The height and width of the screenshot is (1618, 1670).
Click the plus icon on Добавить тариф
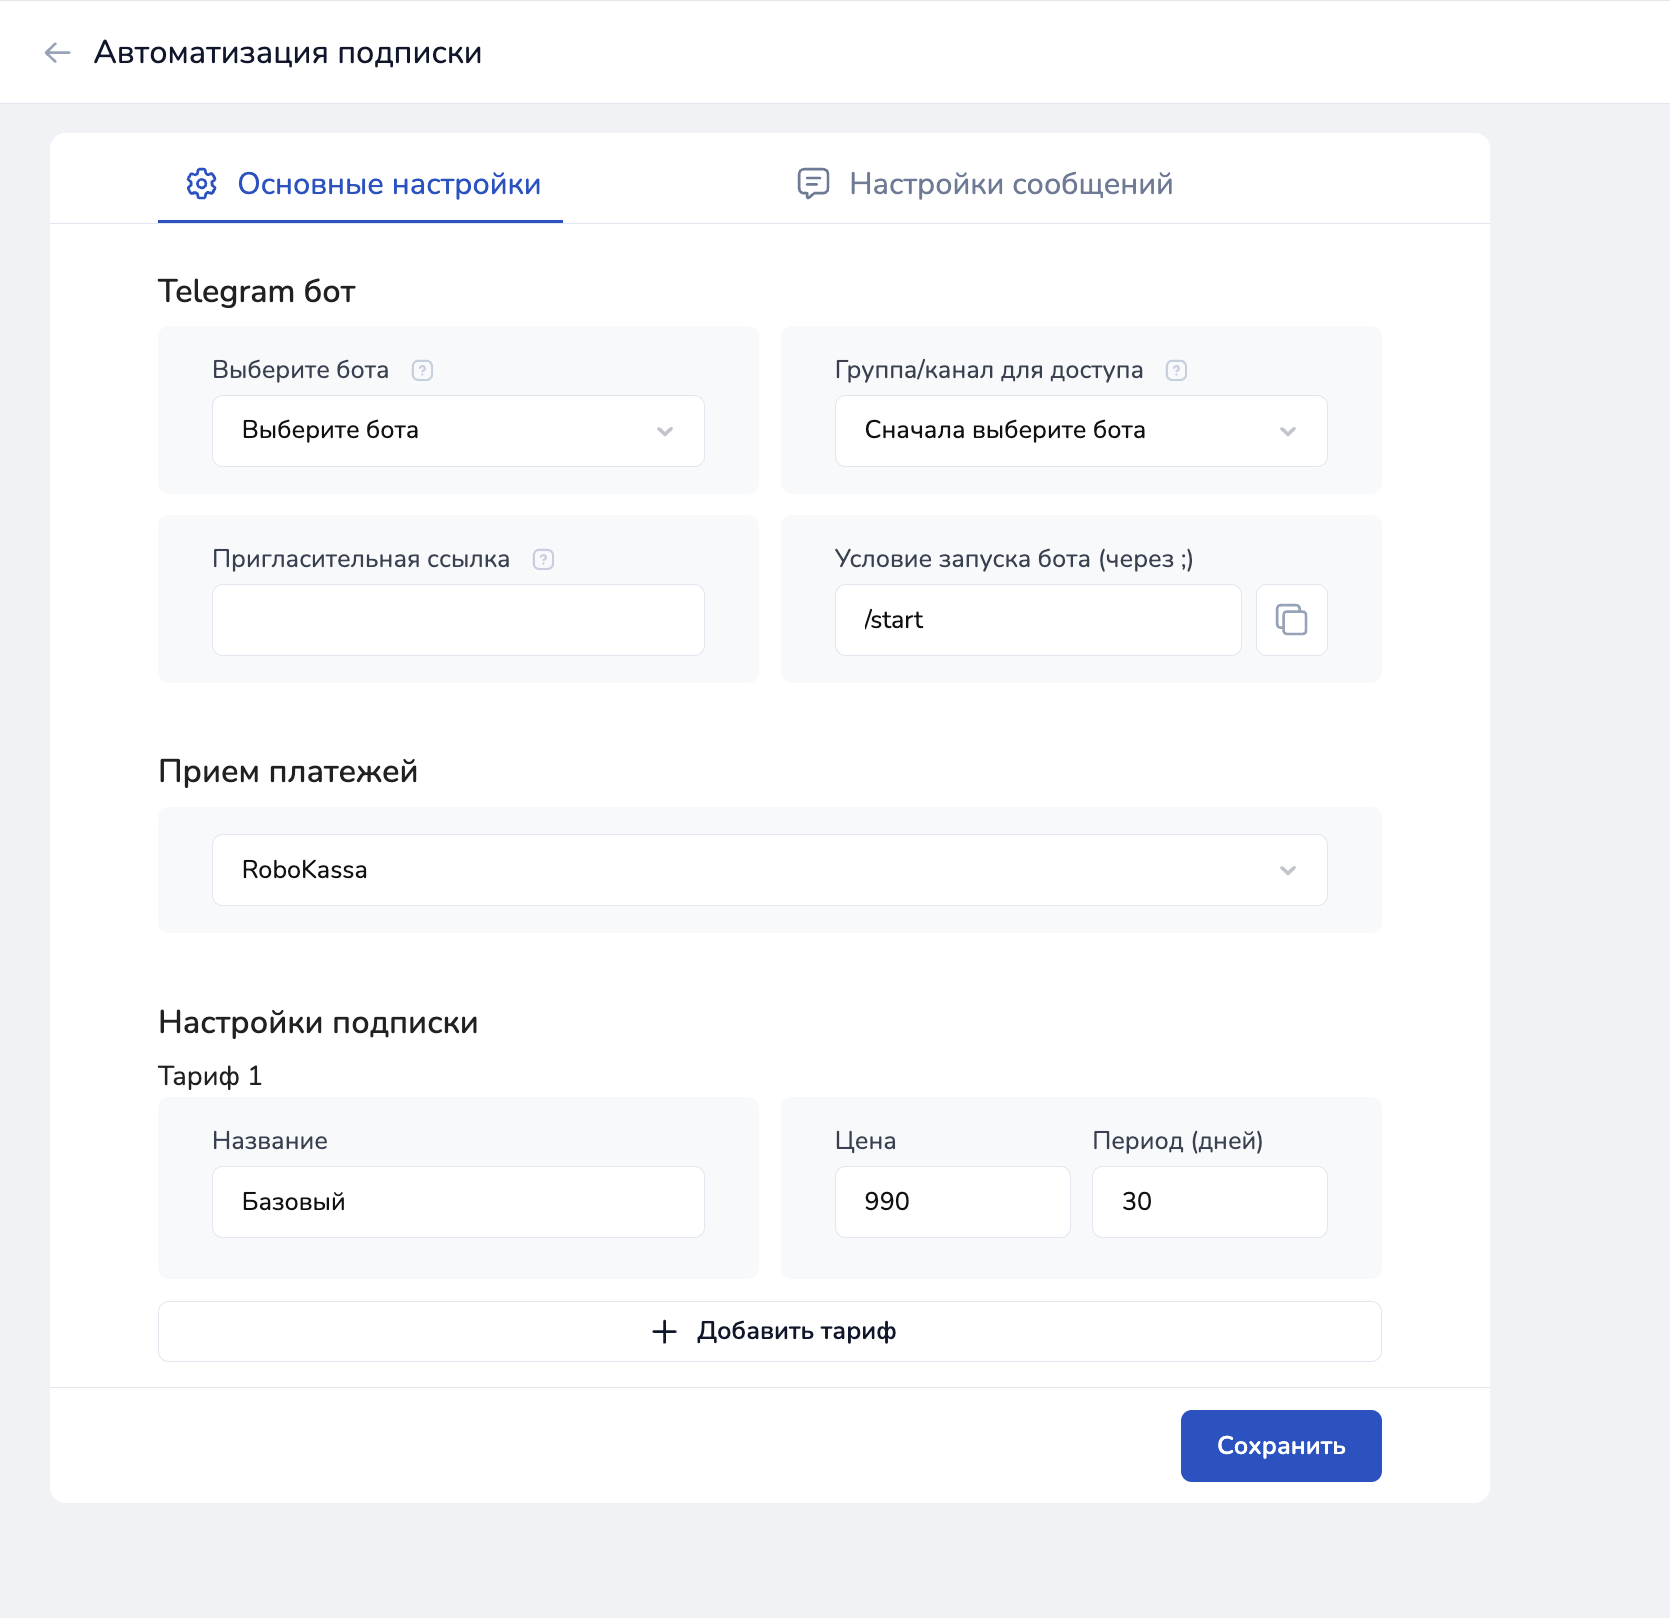tap(664, 1332)
